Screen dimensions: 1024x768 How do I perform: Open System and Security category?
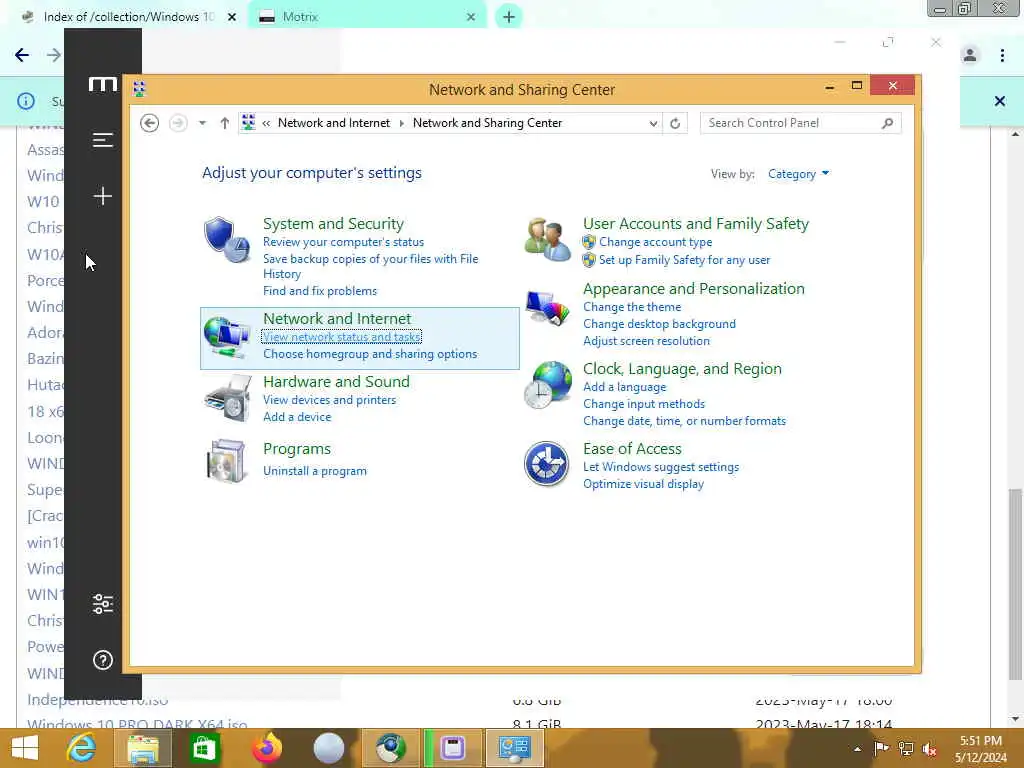[x=333, y=223]
